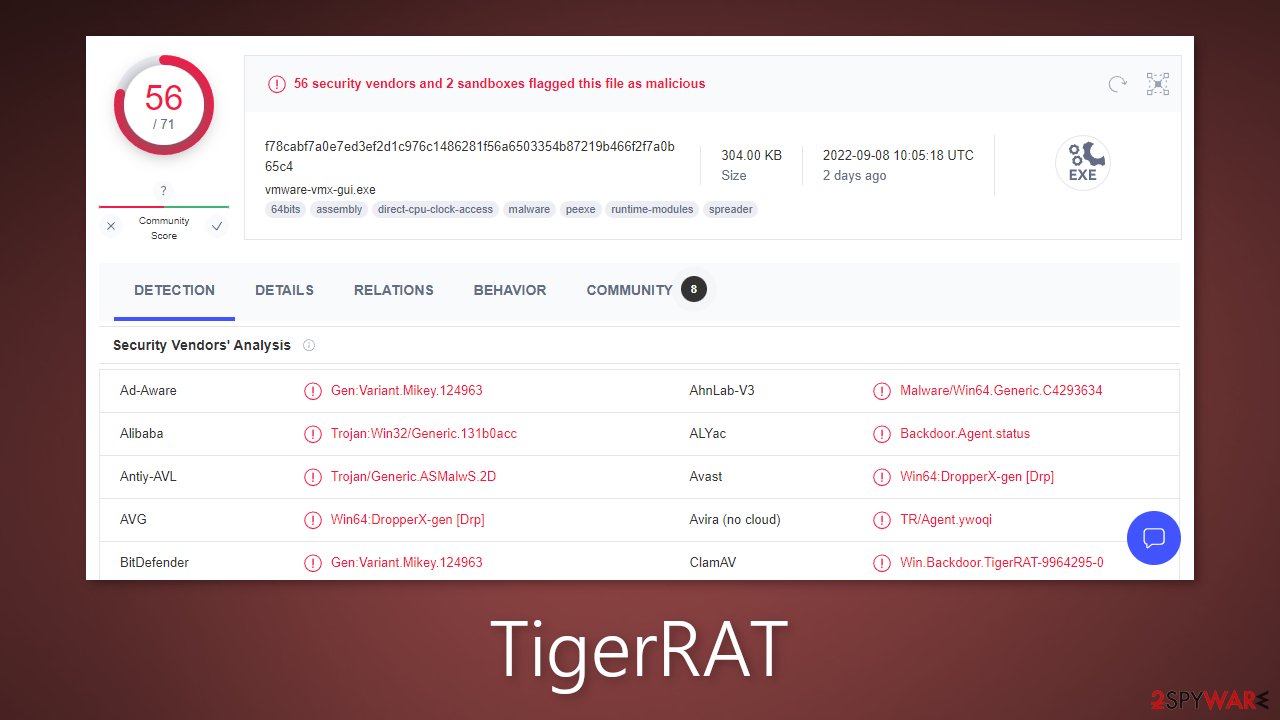Open the Win64:DropperX-gen [Drp] detection link
Viewport: 1280px width, 720px height.
pos(977,477)
